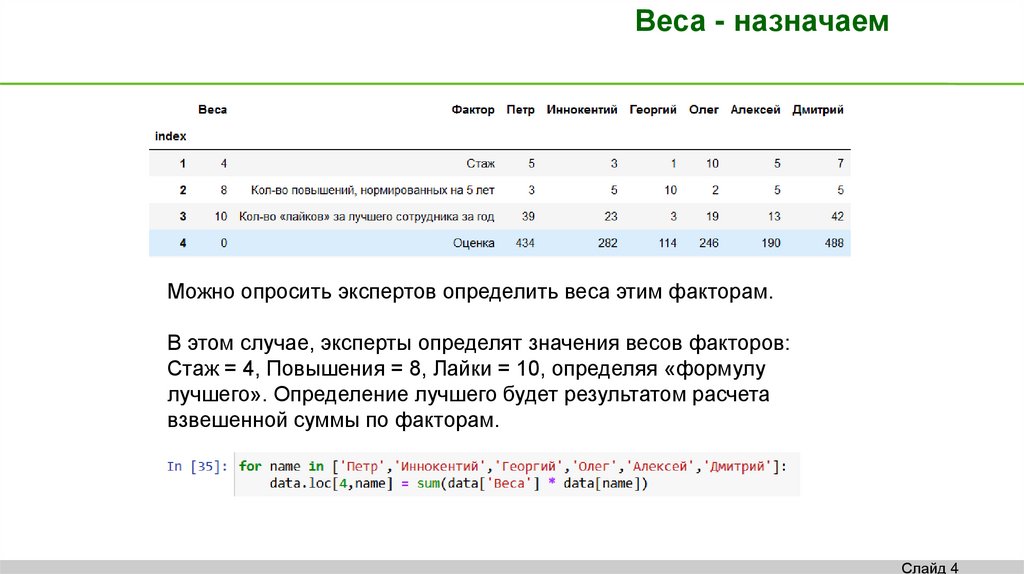Click the line "взвешенной суммы по факторам."
The width and height of the screenshot is (1024, 574).
(x=333, y=420)
